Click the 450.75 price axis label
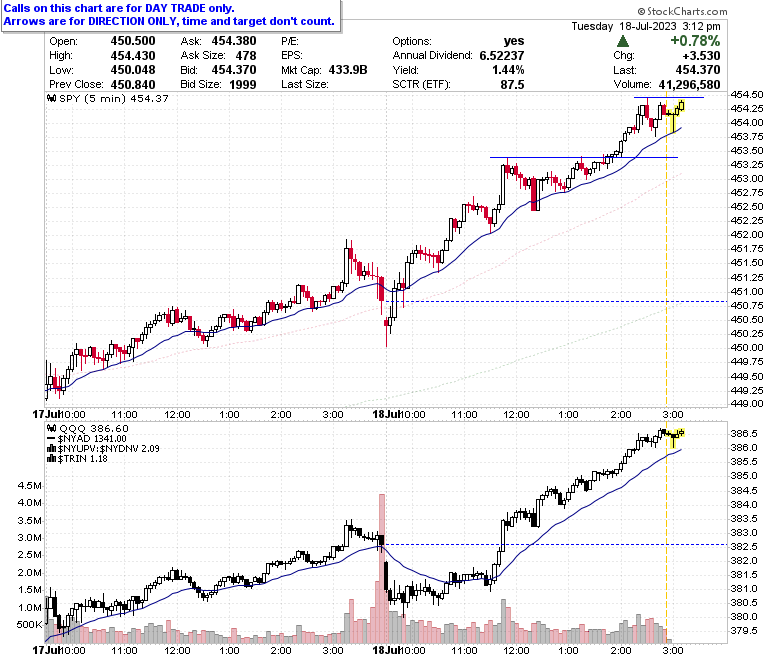 [747, 305]
